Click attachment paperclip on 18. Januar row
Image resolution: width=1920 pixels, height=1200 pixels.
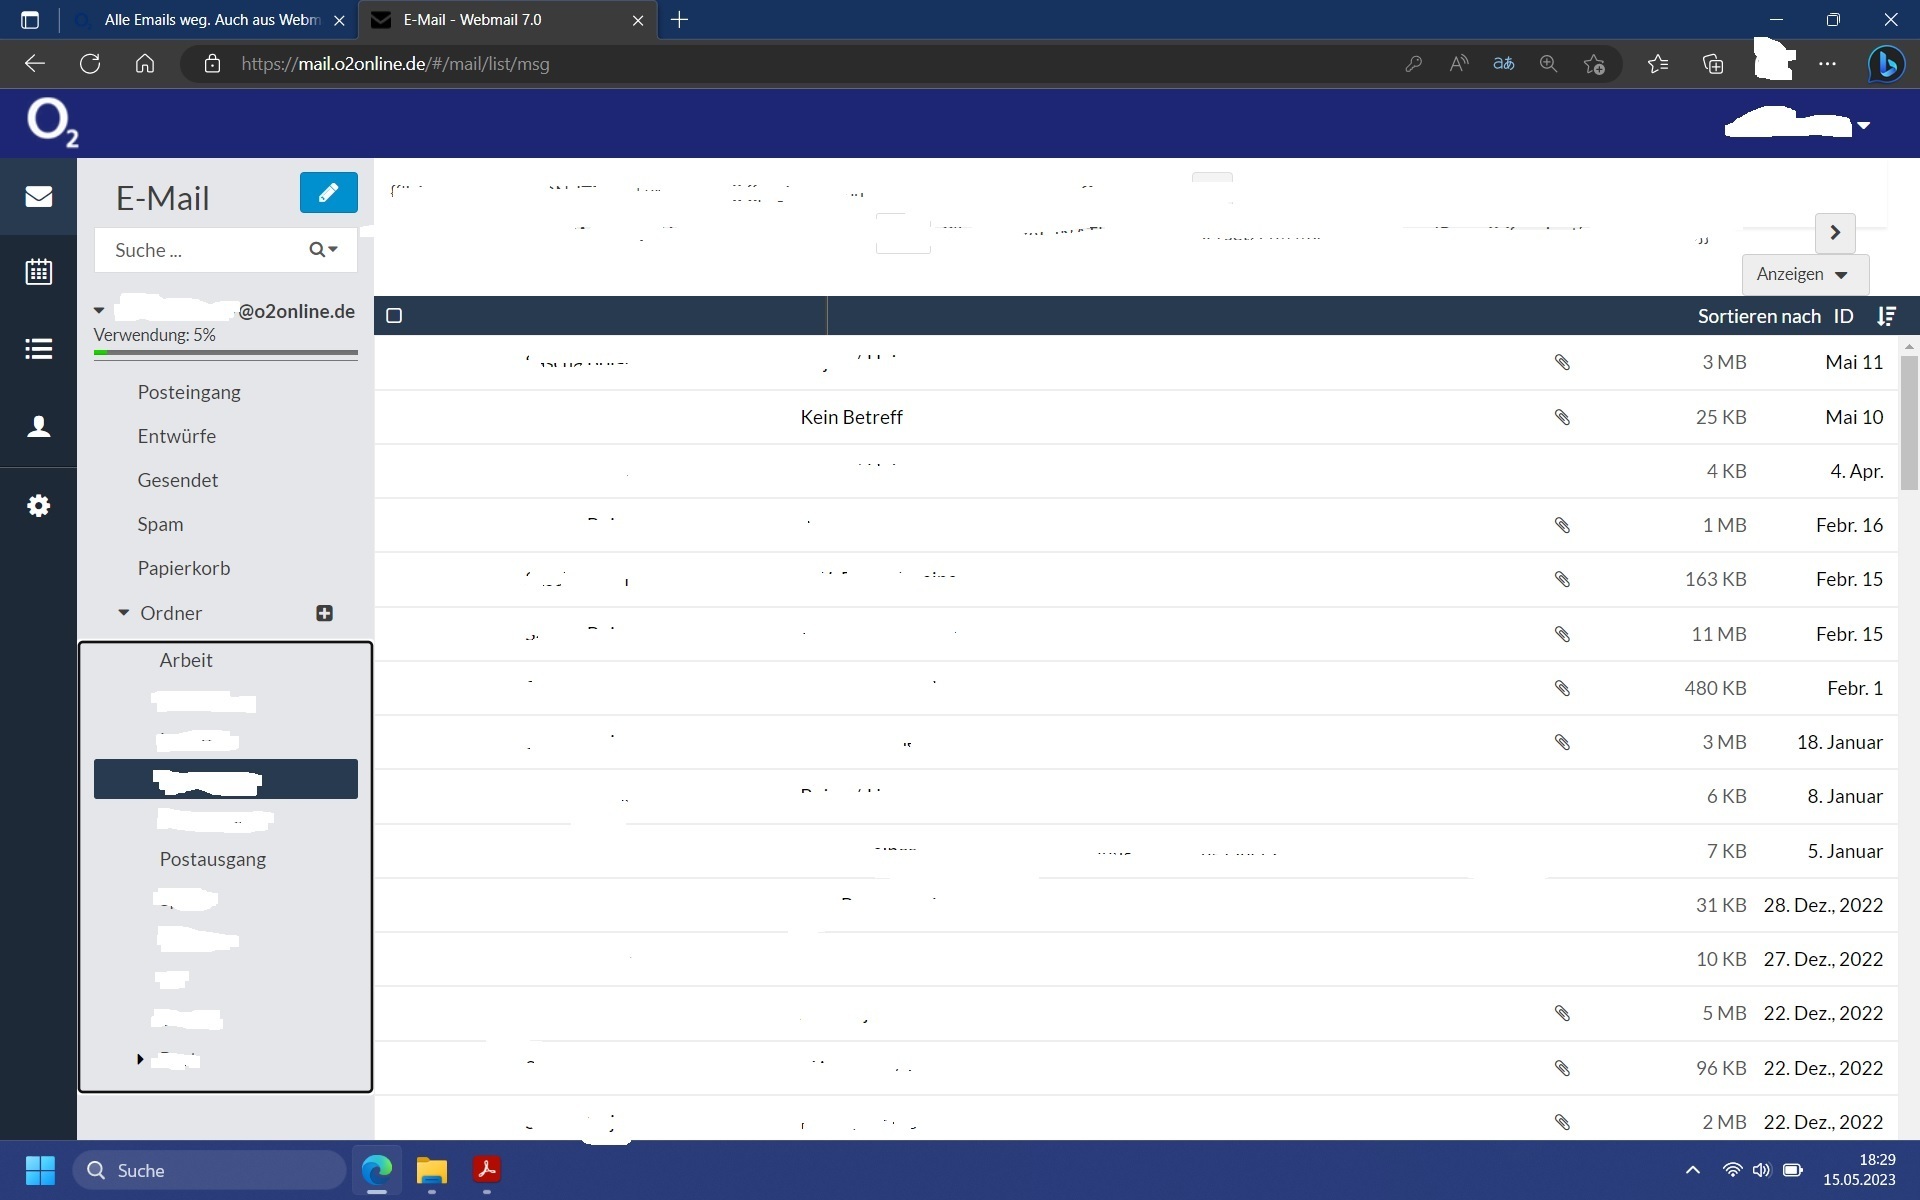(x=1562, y=742)
